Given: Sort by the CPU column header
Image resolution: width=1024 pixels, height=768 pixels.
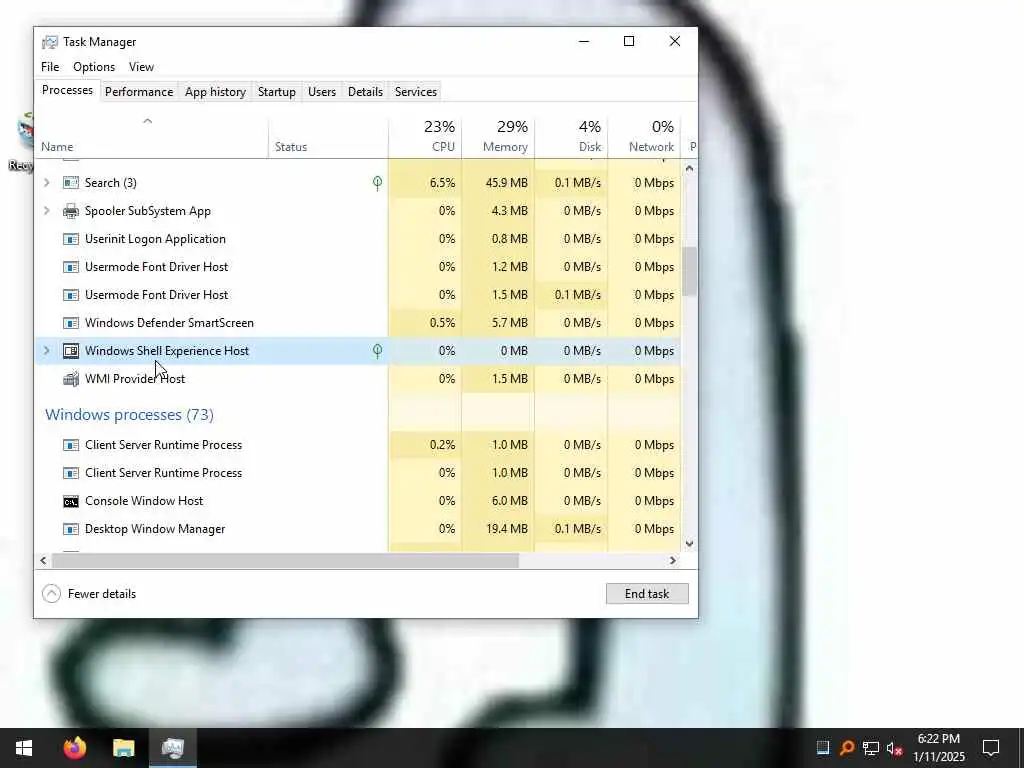Looking at the screenshot, I should point(425,136).
